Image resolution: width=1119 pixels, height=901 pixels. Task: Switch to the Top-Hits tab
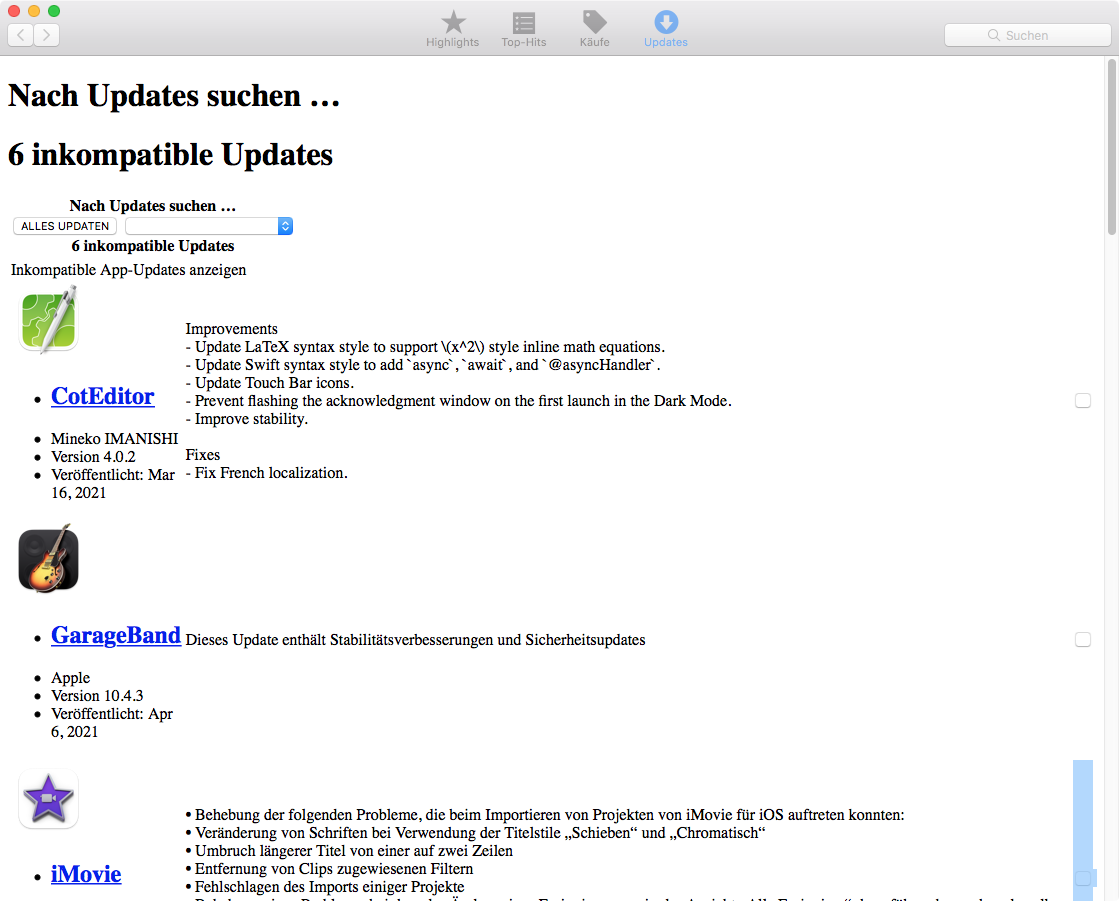(x=523, y=29)
